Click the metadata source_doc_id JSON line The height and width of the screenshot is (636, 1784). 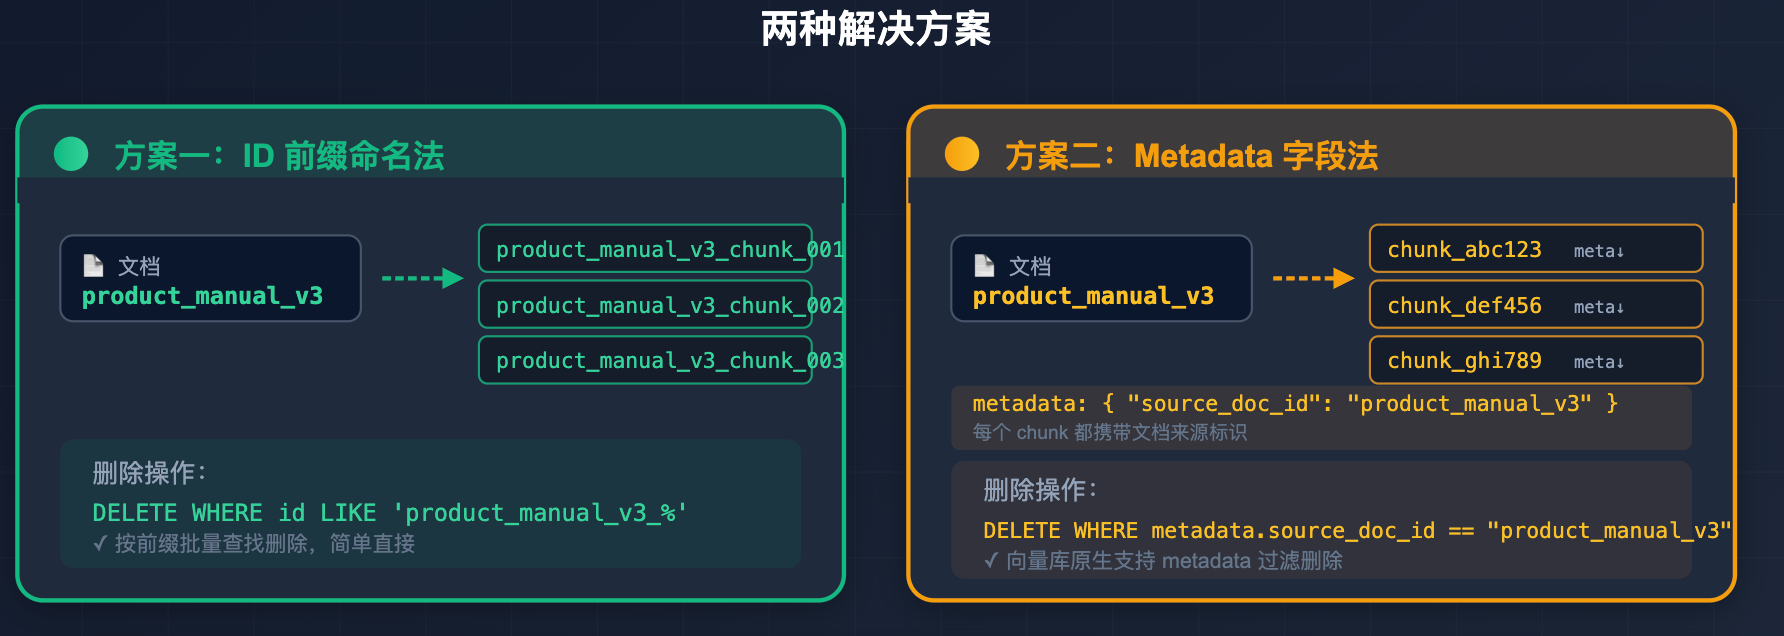tap(1295, 404)
